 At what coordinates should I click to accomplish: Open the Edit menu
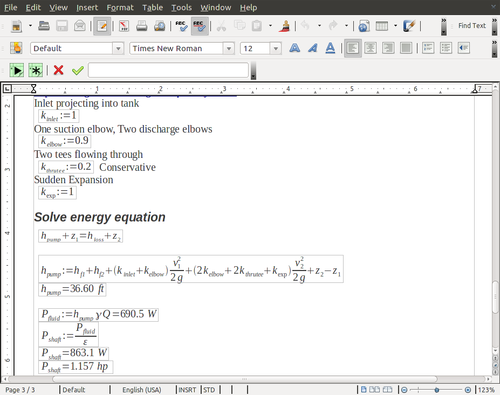[x=33, y=7]
